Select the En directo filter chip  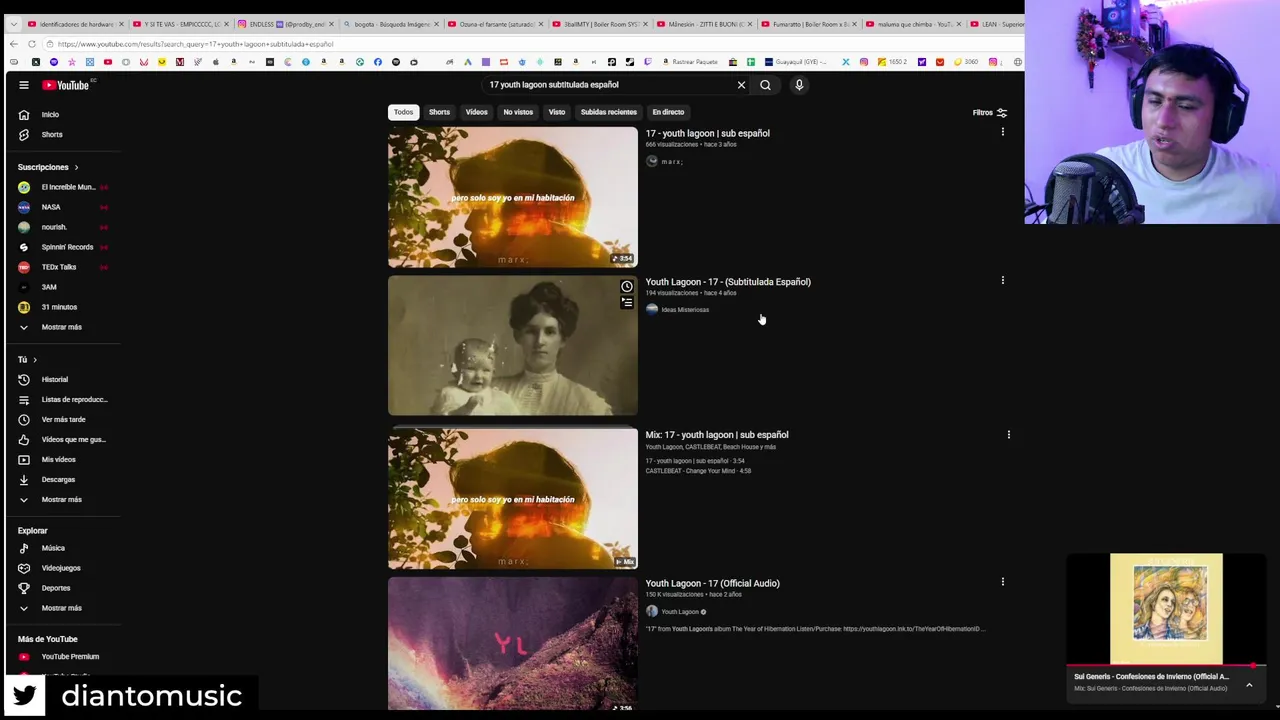click(668, 112)
